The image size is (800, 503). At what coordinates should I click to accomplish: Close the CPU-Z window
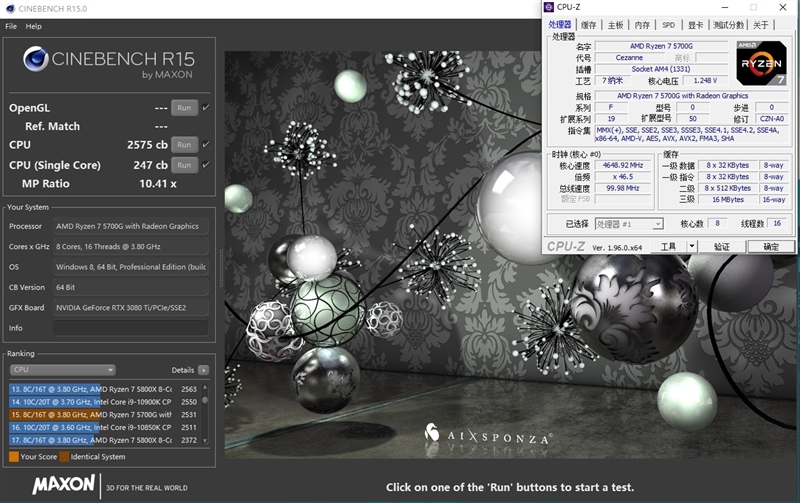[783, 7]
